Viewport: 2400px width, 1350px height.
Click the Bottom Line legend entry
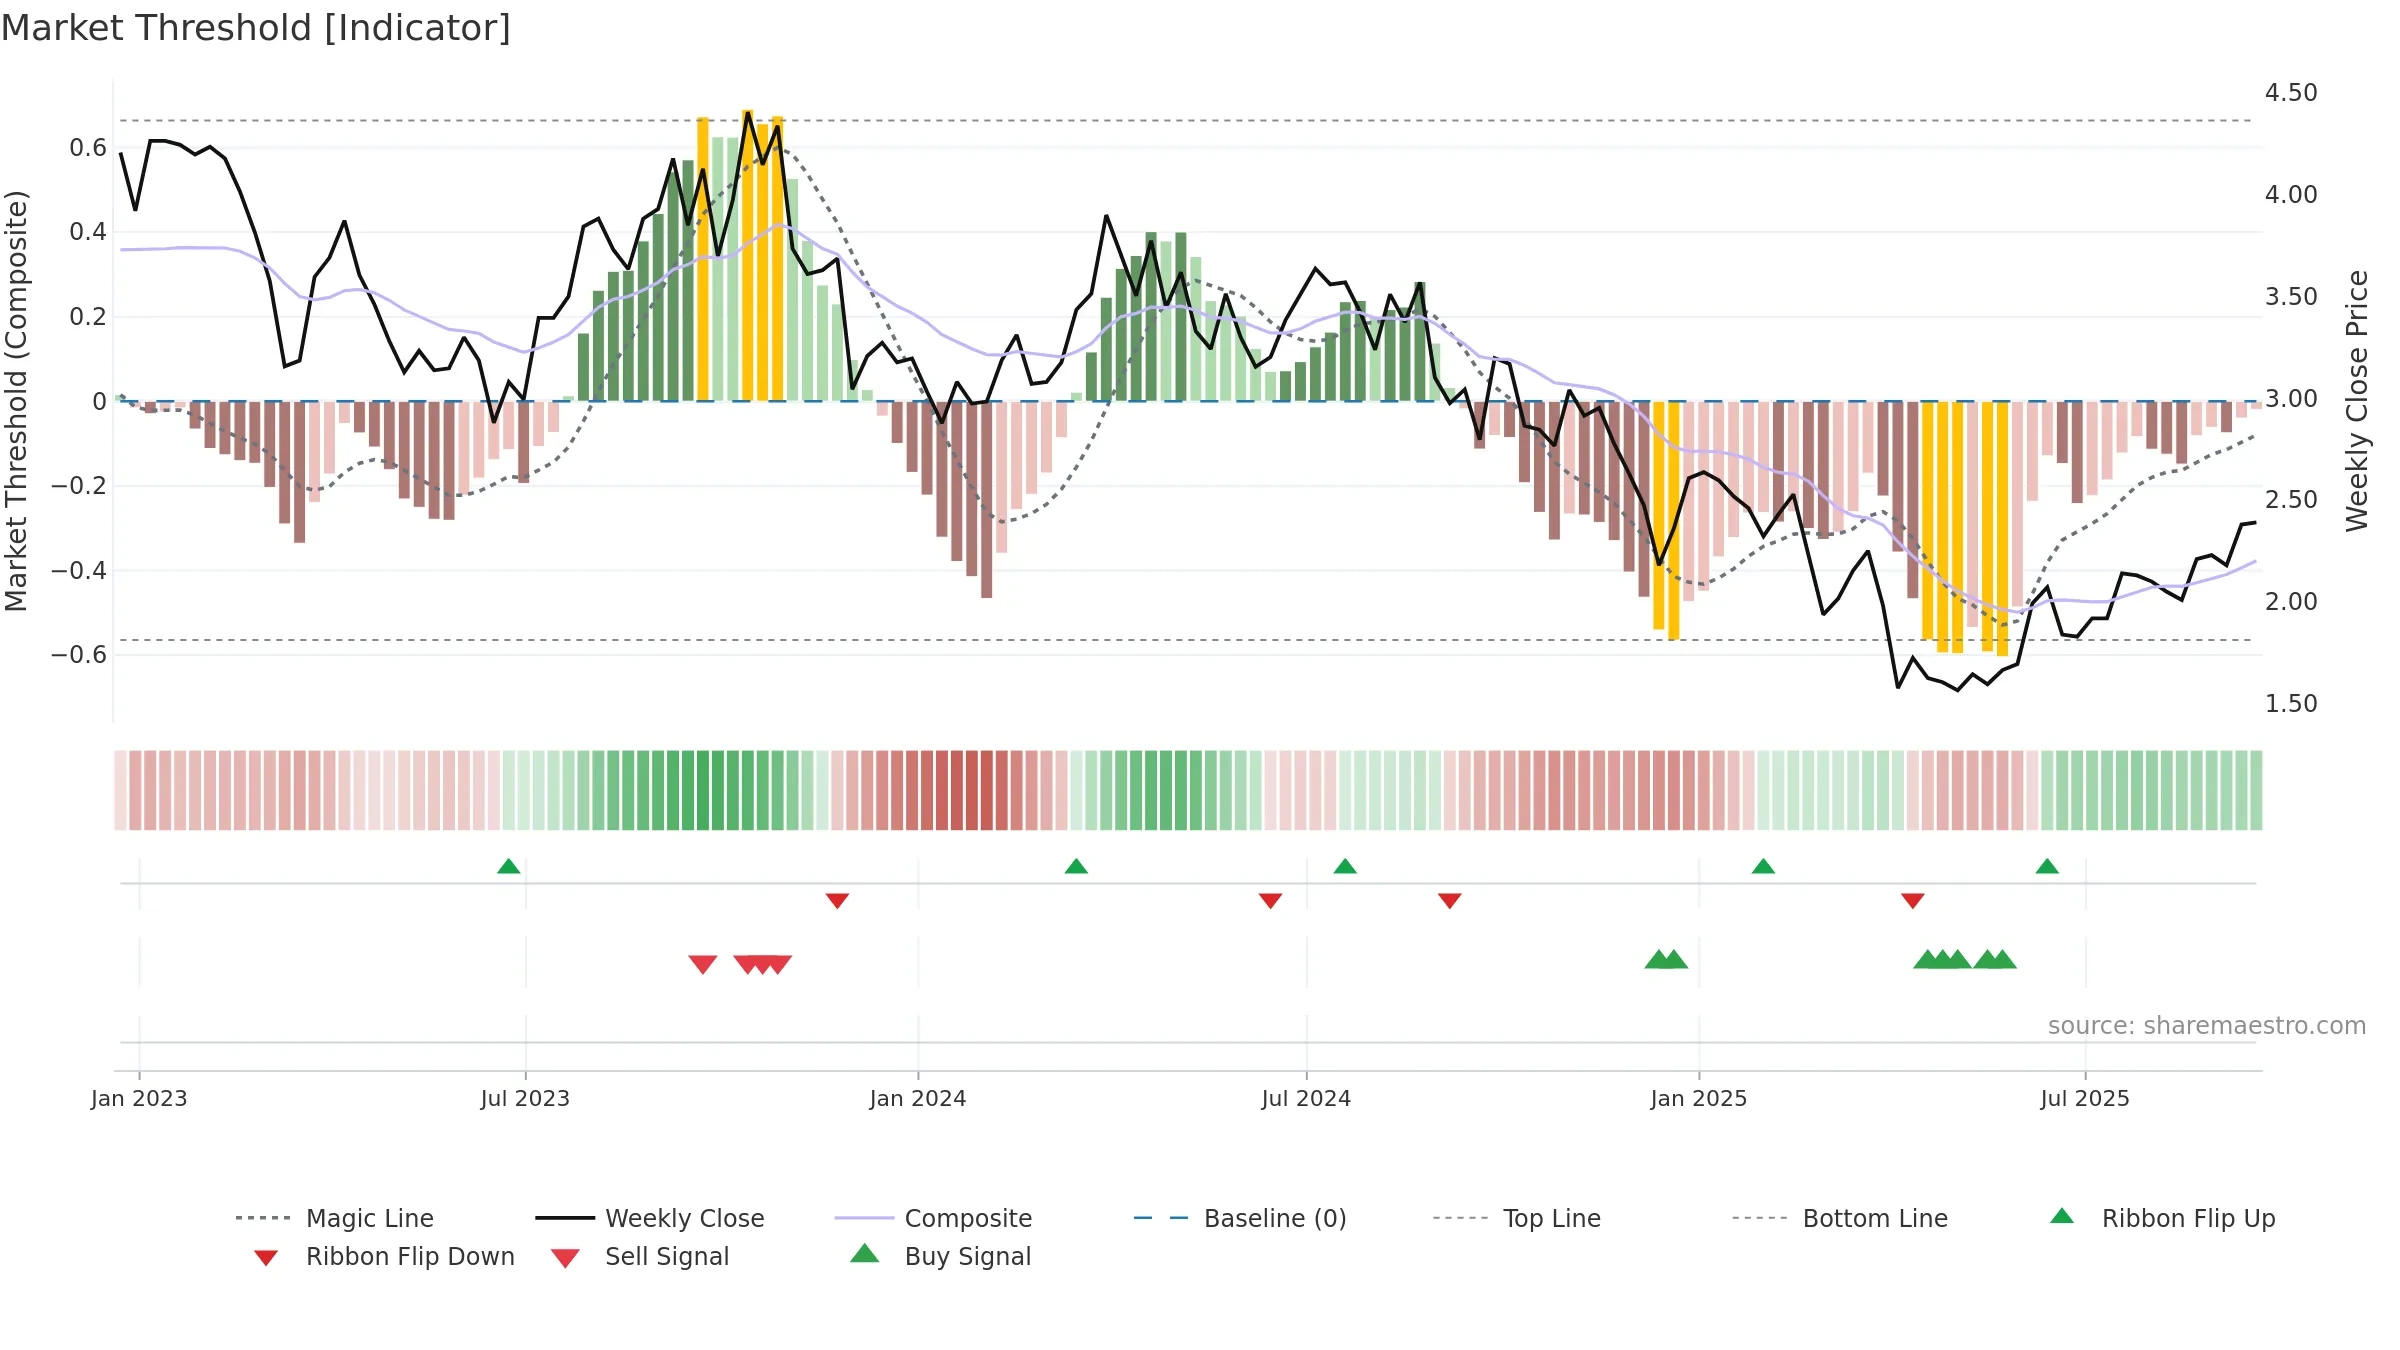(x=1840, y=1218)
